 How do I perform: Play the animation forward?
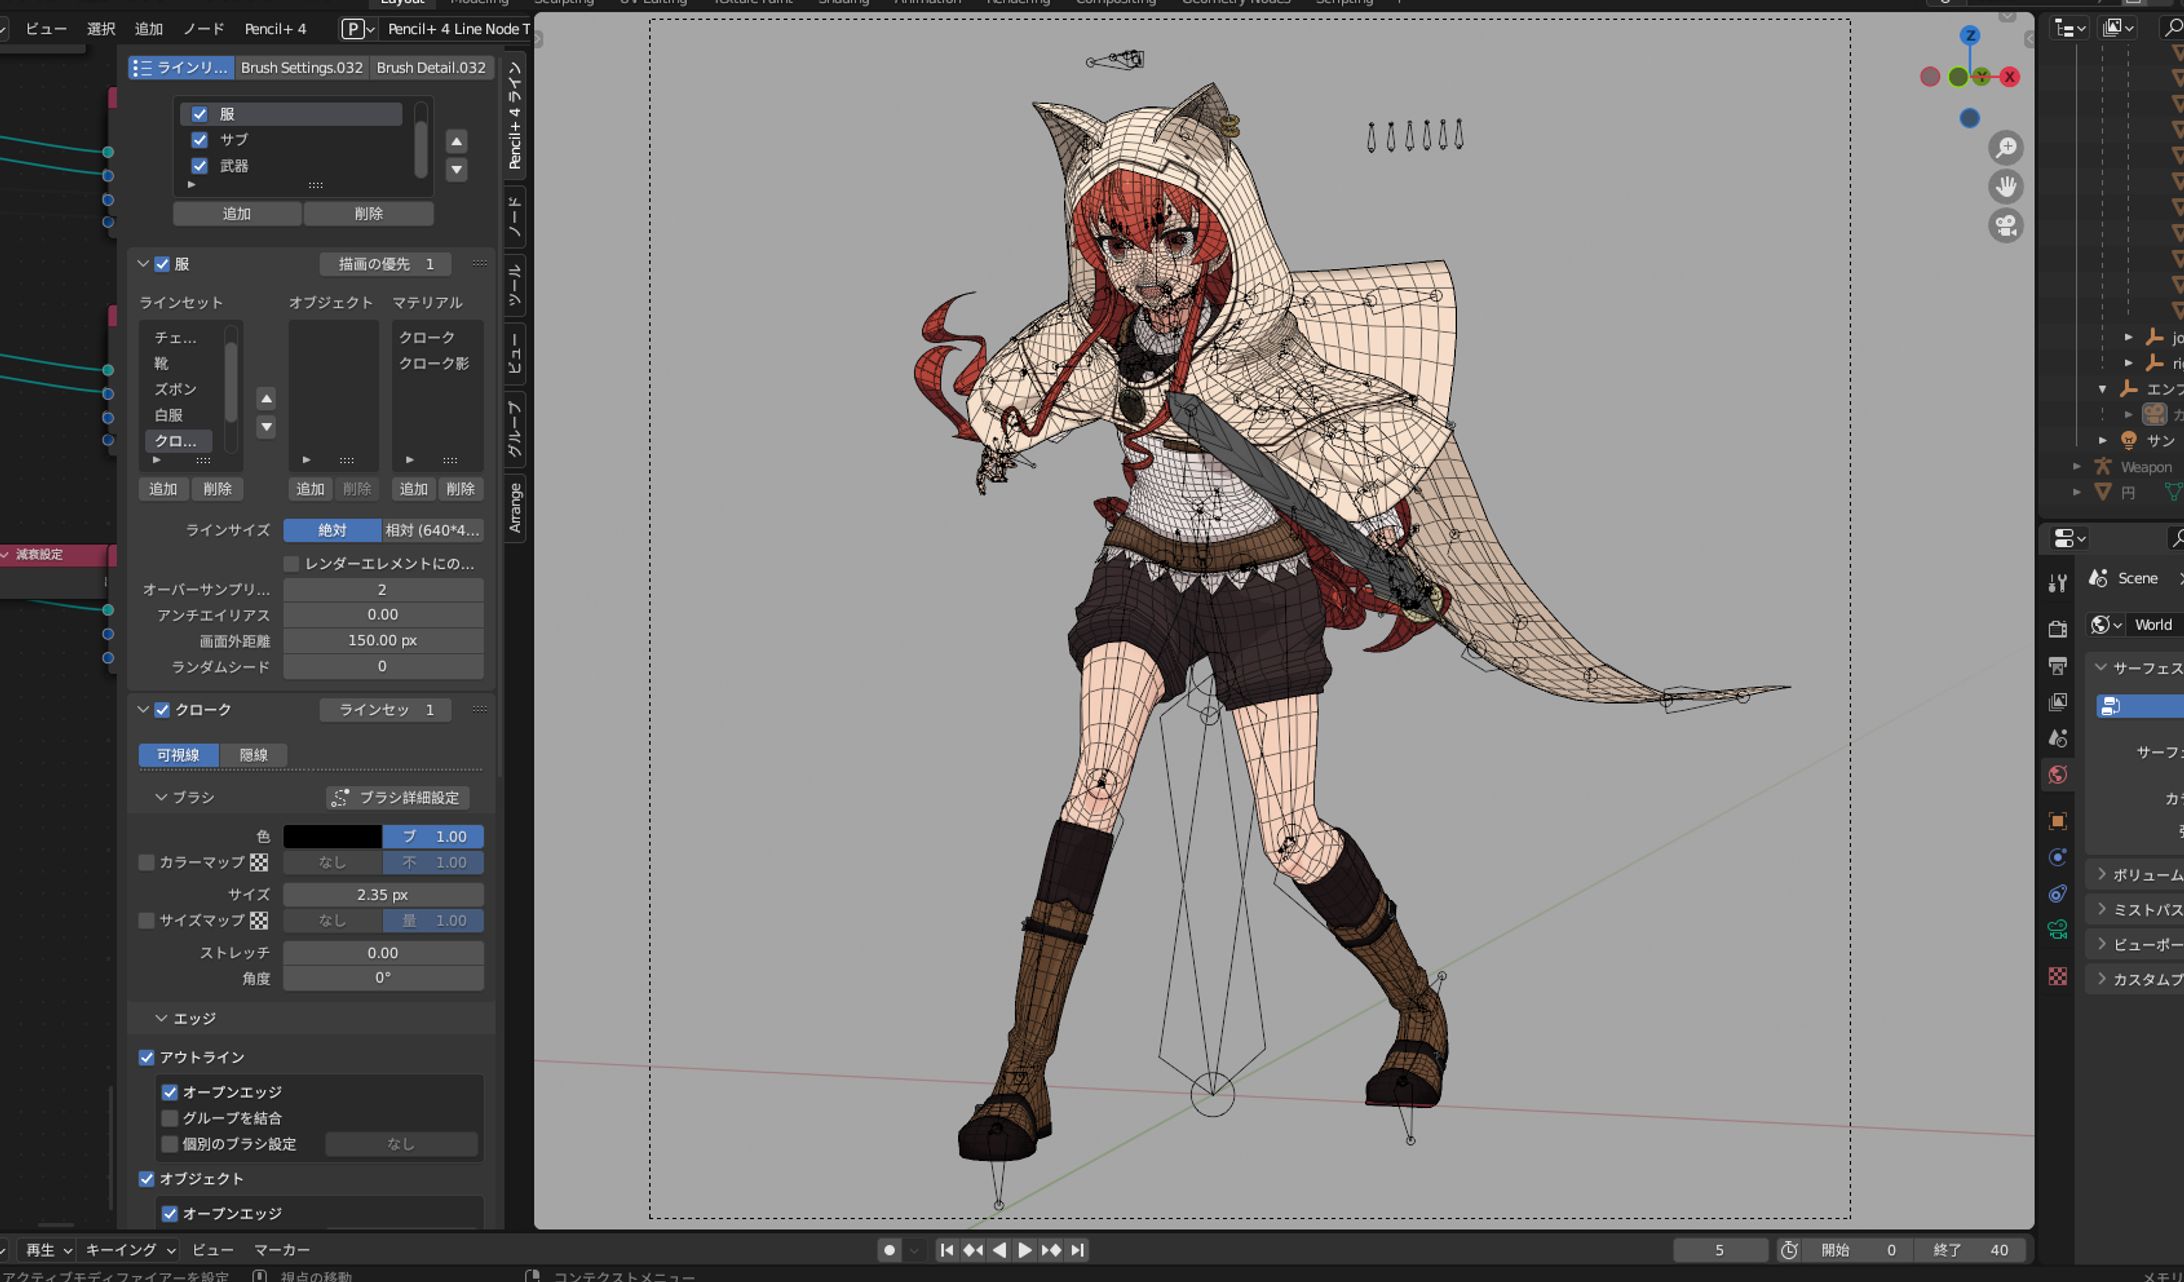click(x=1024, y=1250)
